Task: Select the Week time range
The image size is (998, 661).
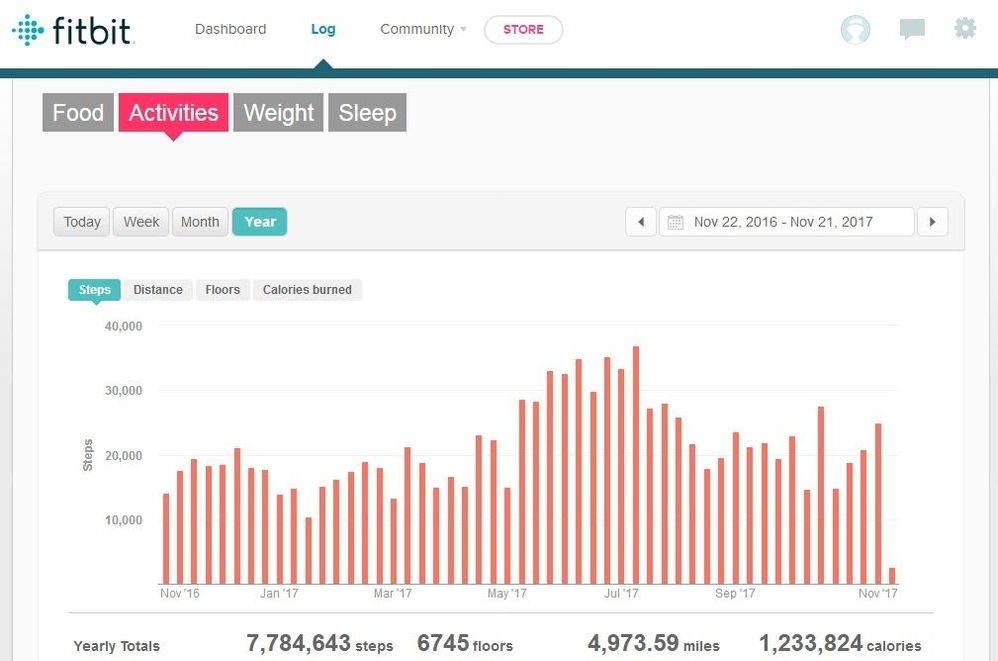Action: (141, 222)
